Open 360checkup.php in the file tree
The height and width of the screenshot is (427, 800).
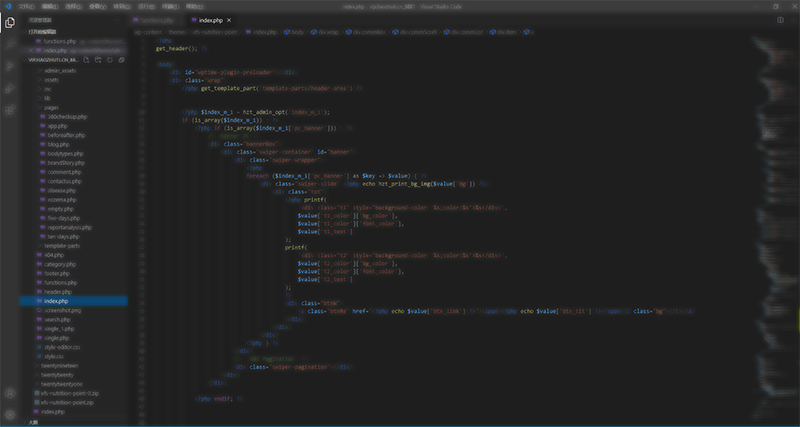(67, 117)
